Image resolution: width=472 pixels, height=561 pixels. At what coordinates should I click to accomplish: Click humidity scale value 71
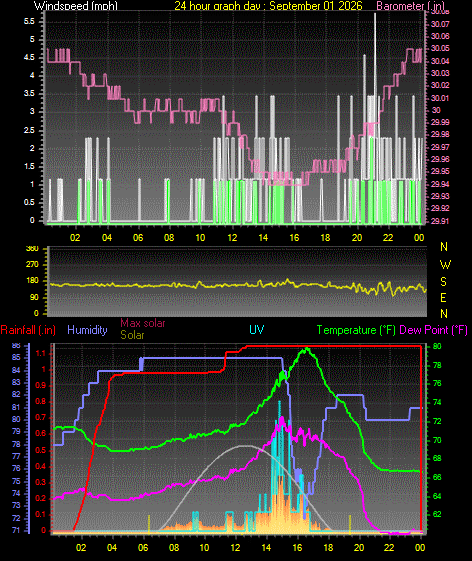(x=16, y=530)
